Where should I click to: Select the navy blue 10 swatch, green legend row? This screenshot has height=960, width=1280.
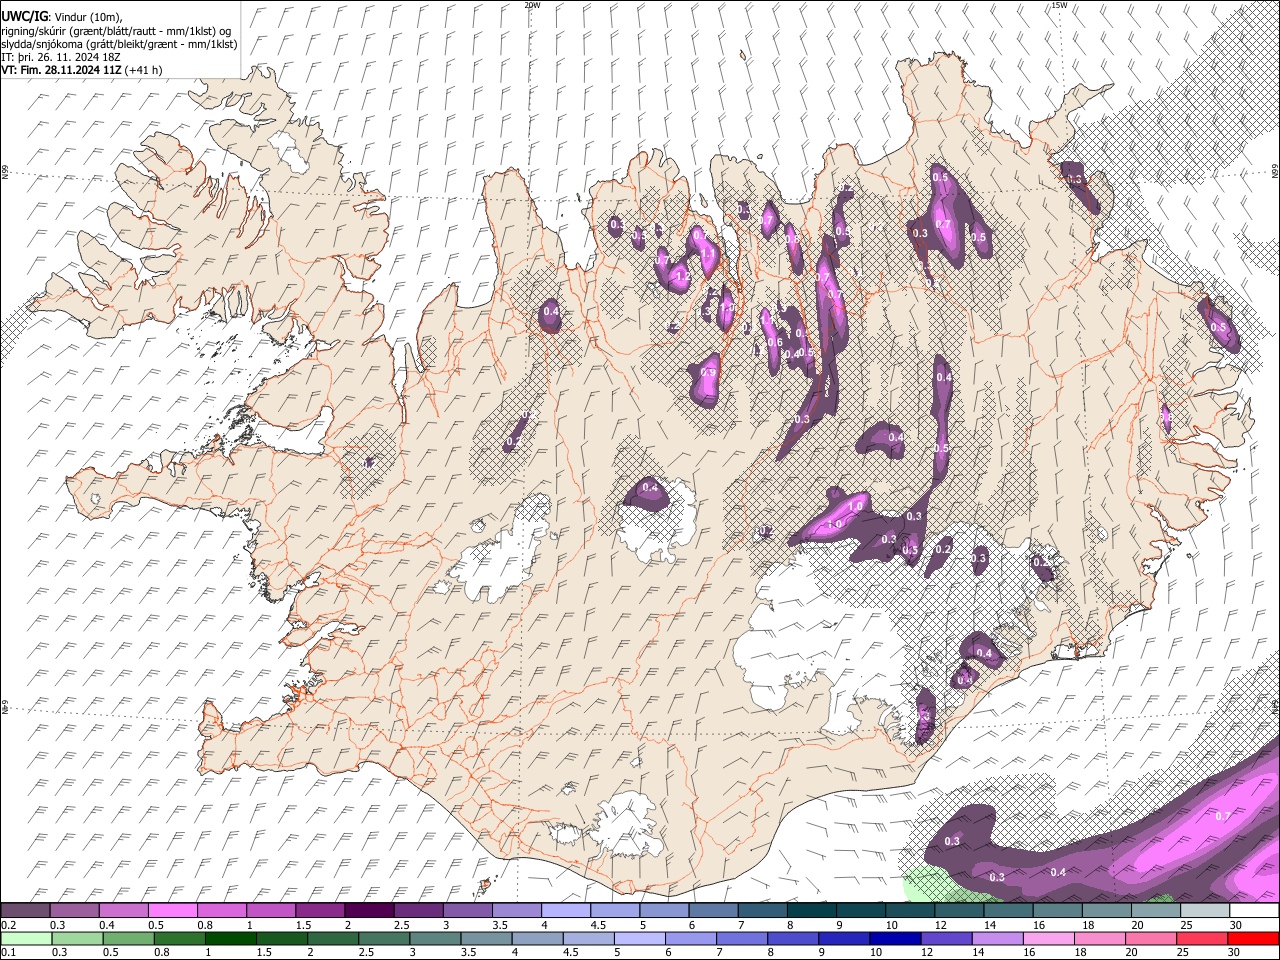(x=895, y=938)
